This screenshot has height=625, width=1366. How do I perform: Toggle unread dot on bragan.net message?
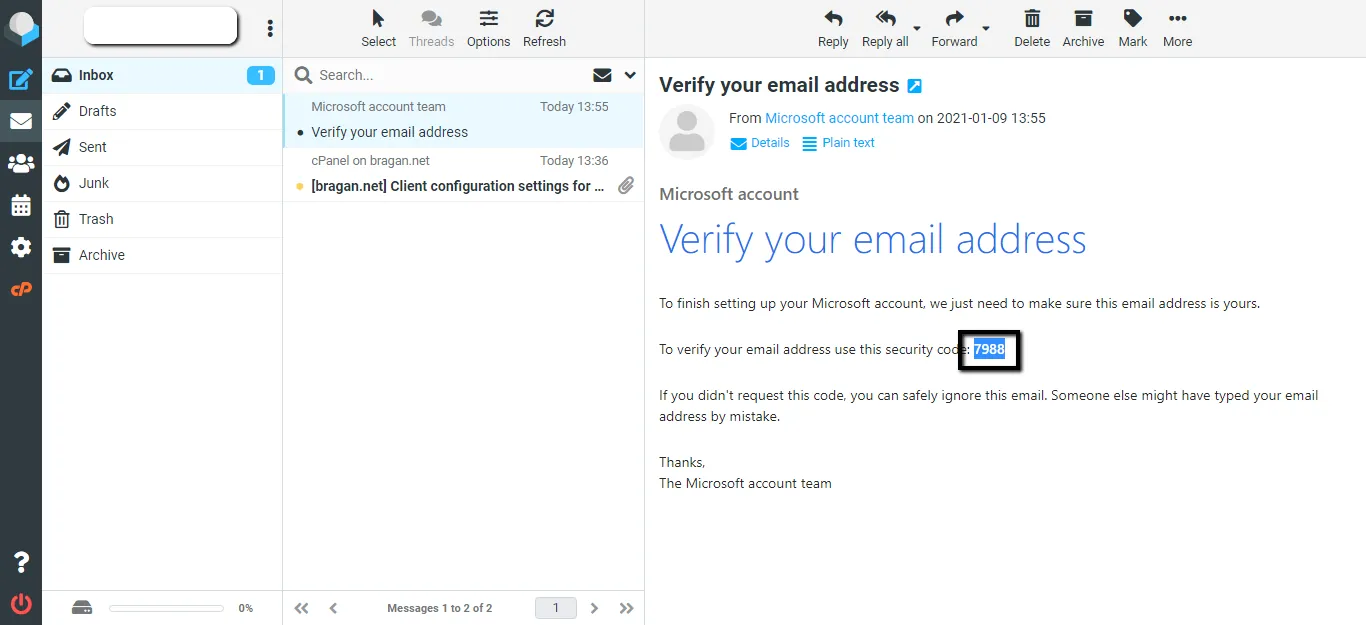click(300, 186)
